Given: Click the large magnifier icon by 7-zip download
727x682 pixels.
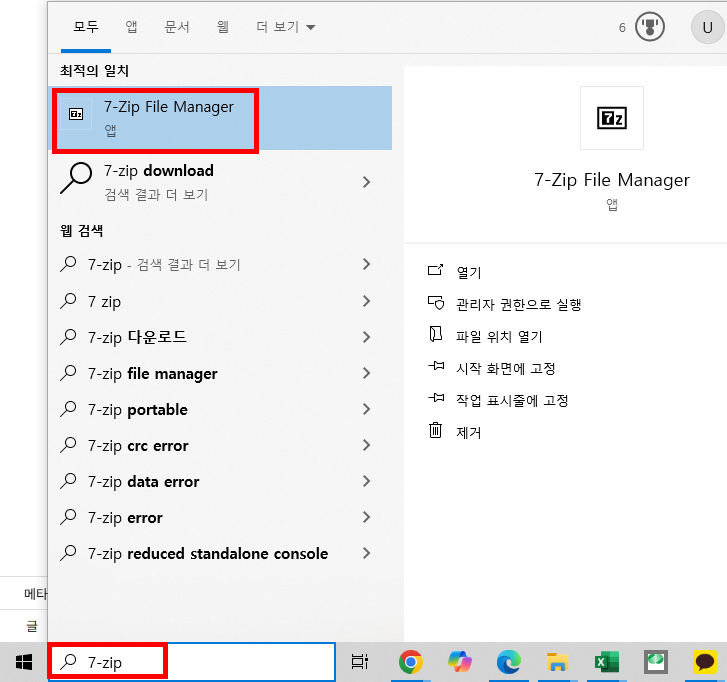Looking at the screenshot, I should point(76,178).
